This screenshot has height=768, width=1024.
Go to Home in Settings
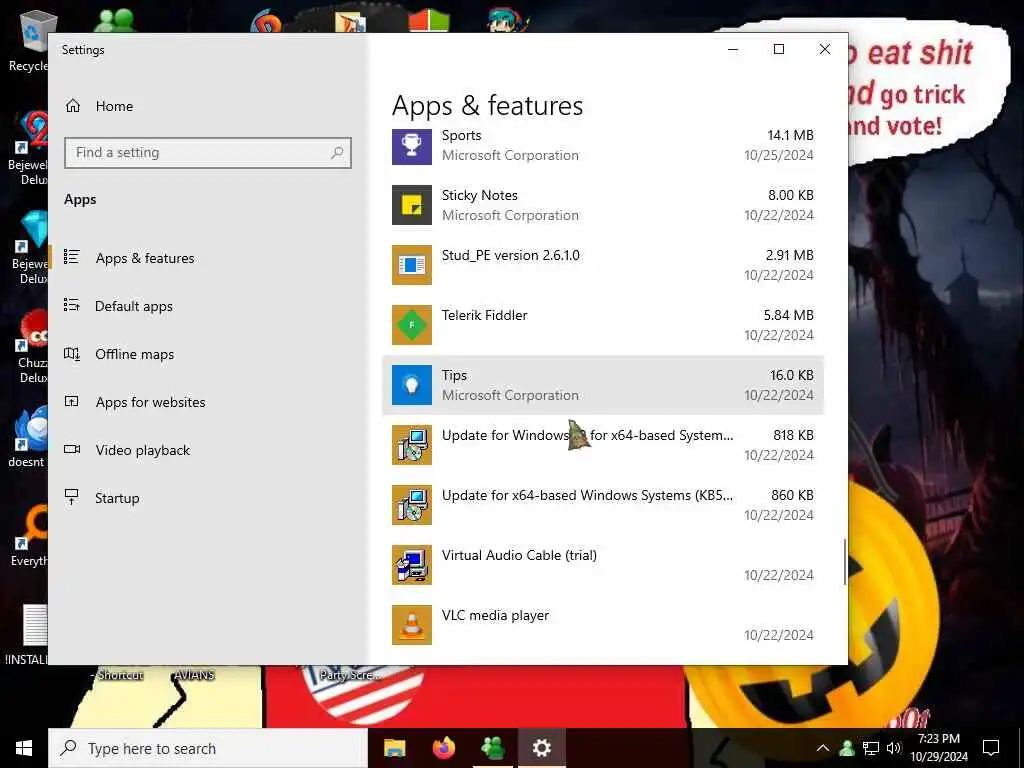coord(114,106)
